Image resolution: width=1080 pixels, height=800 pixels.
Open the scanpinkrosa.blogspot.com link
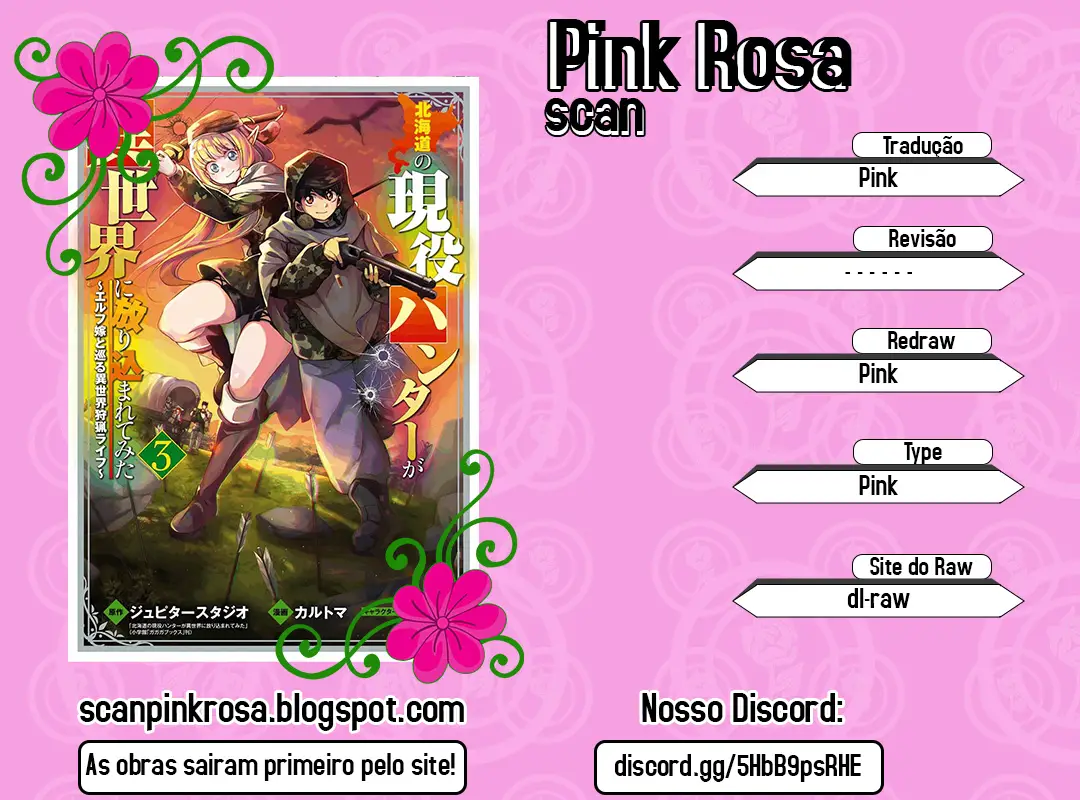pos(272,710)
